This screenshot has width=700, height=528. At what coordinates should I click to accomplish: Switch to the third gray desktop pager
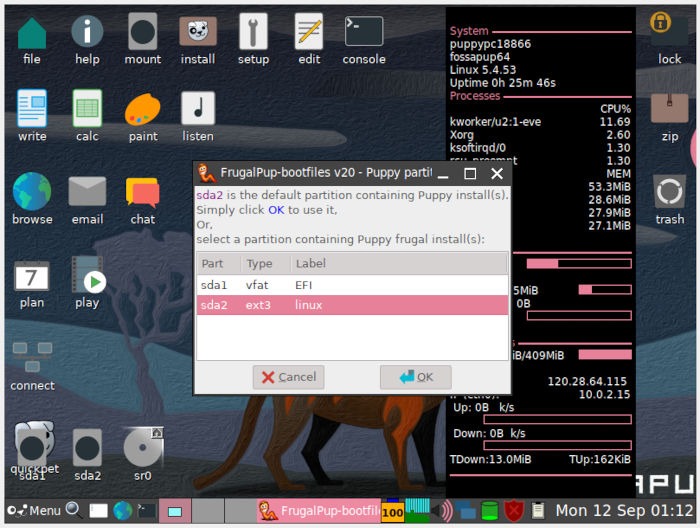coord(240,511)
